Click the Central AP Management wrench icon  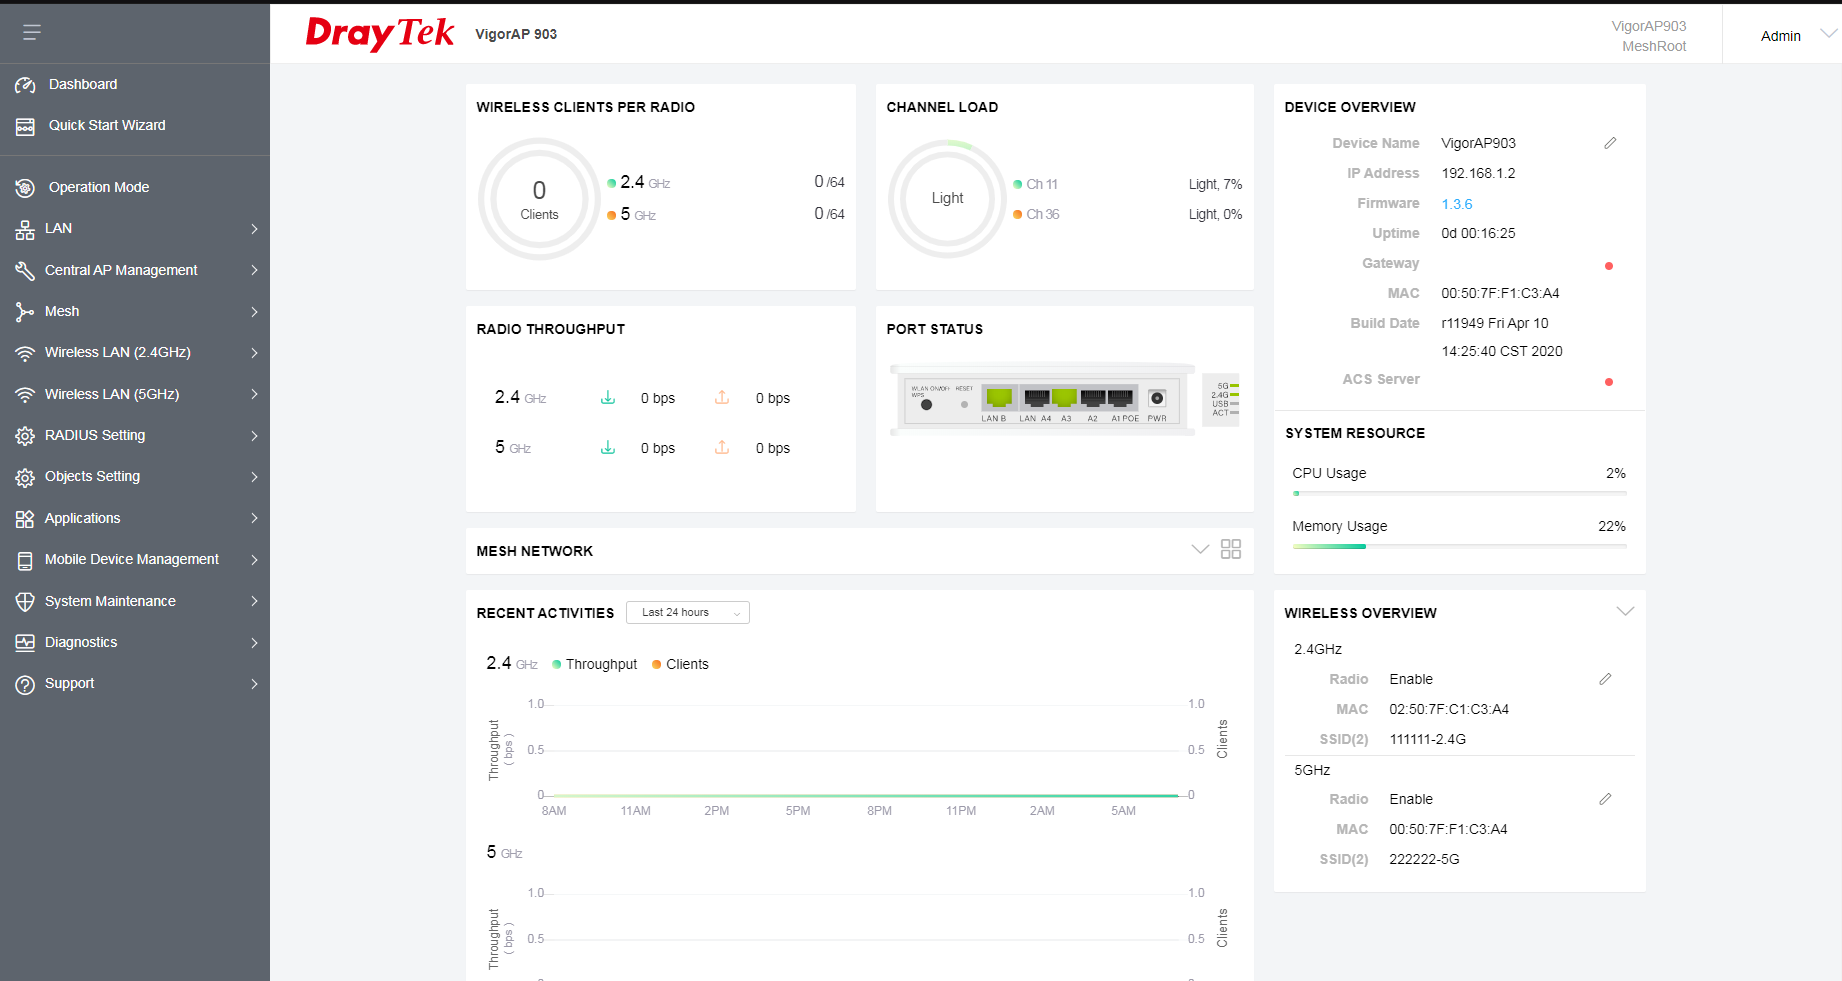pyautogui.click(x=25, y=271)
